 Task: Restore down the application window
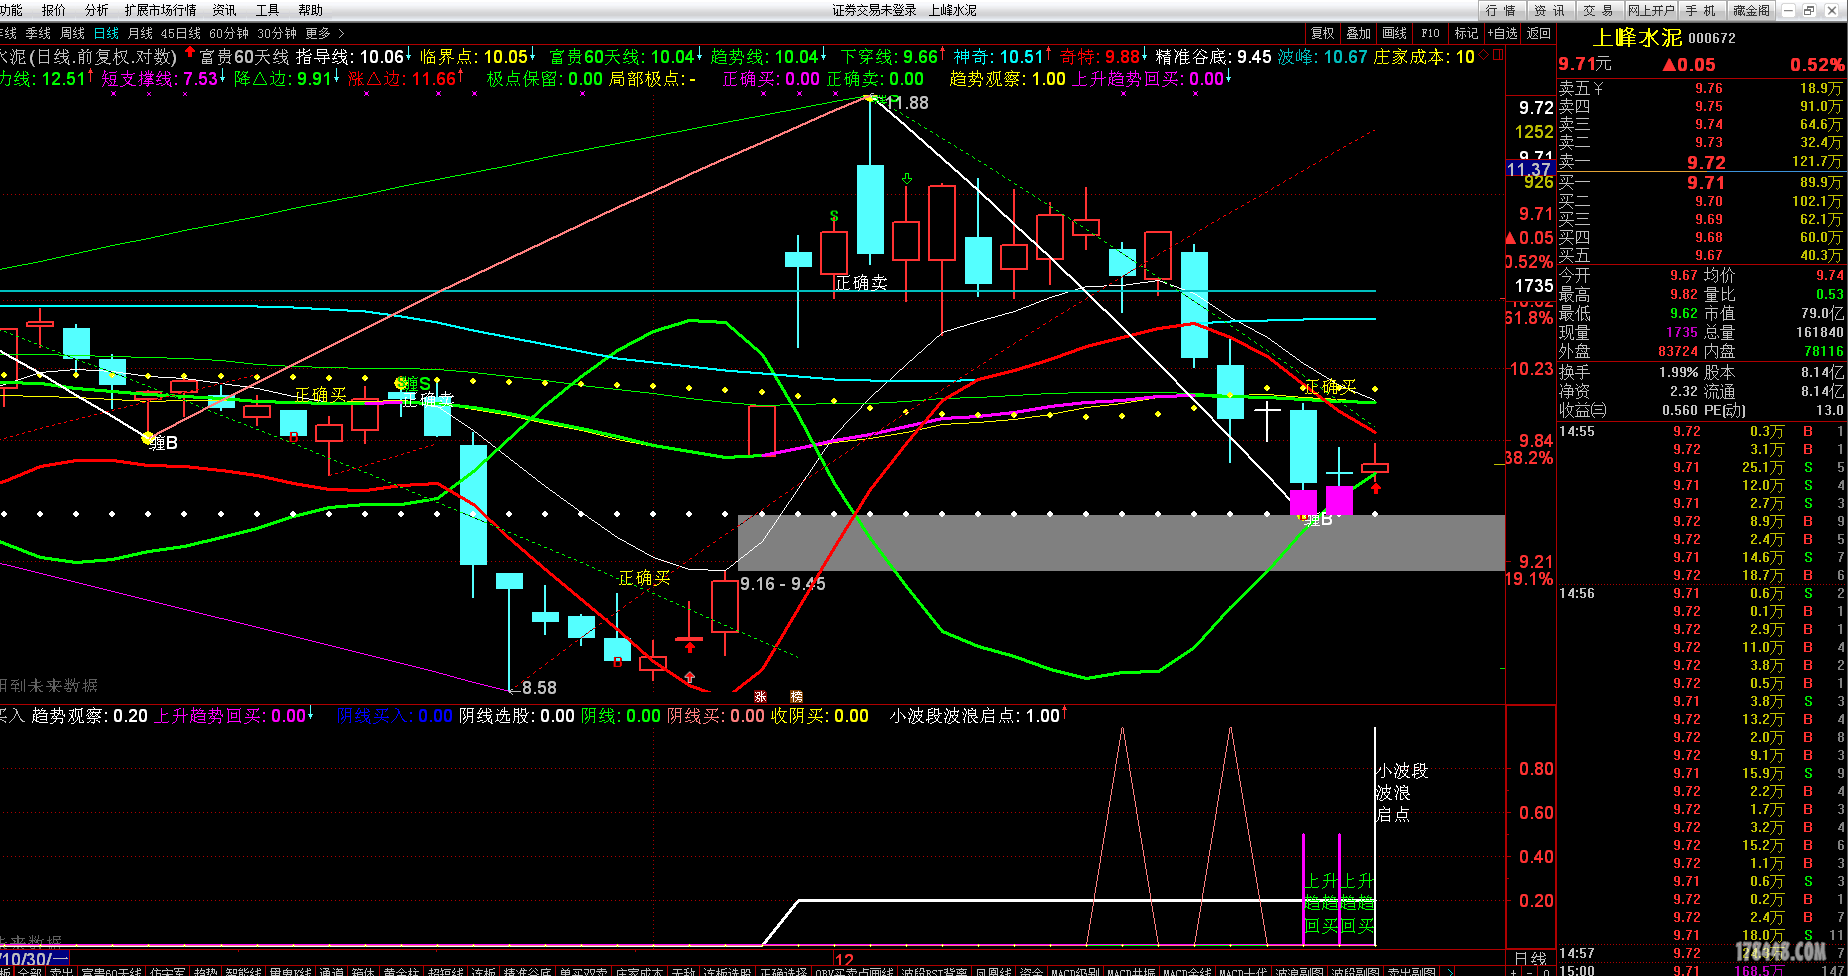1809,10
